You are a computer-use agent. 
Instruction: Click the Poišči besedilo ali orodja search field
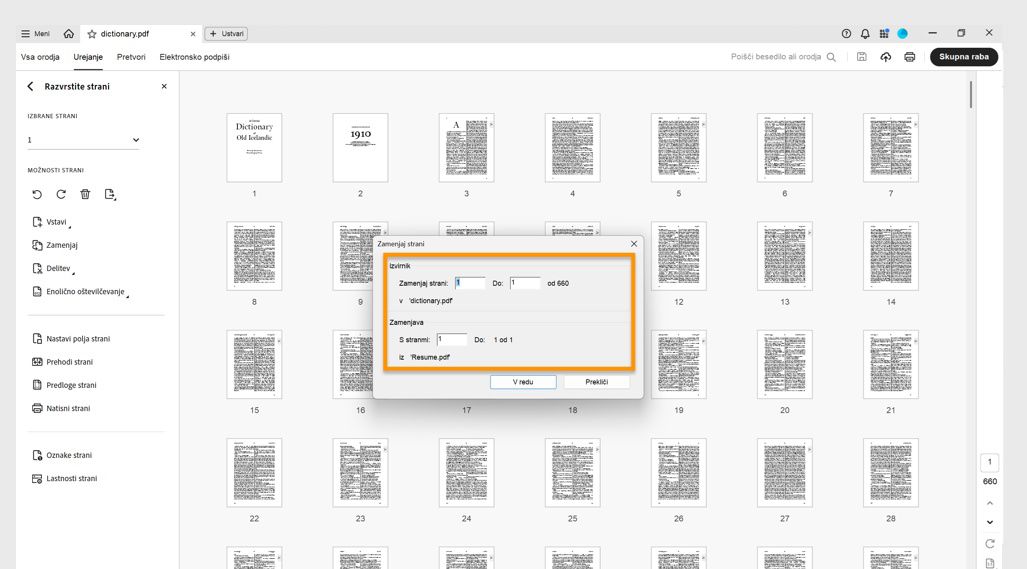(x=783, y=57)
